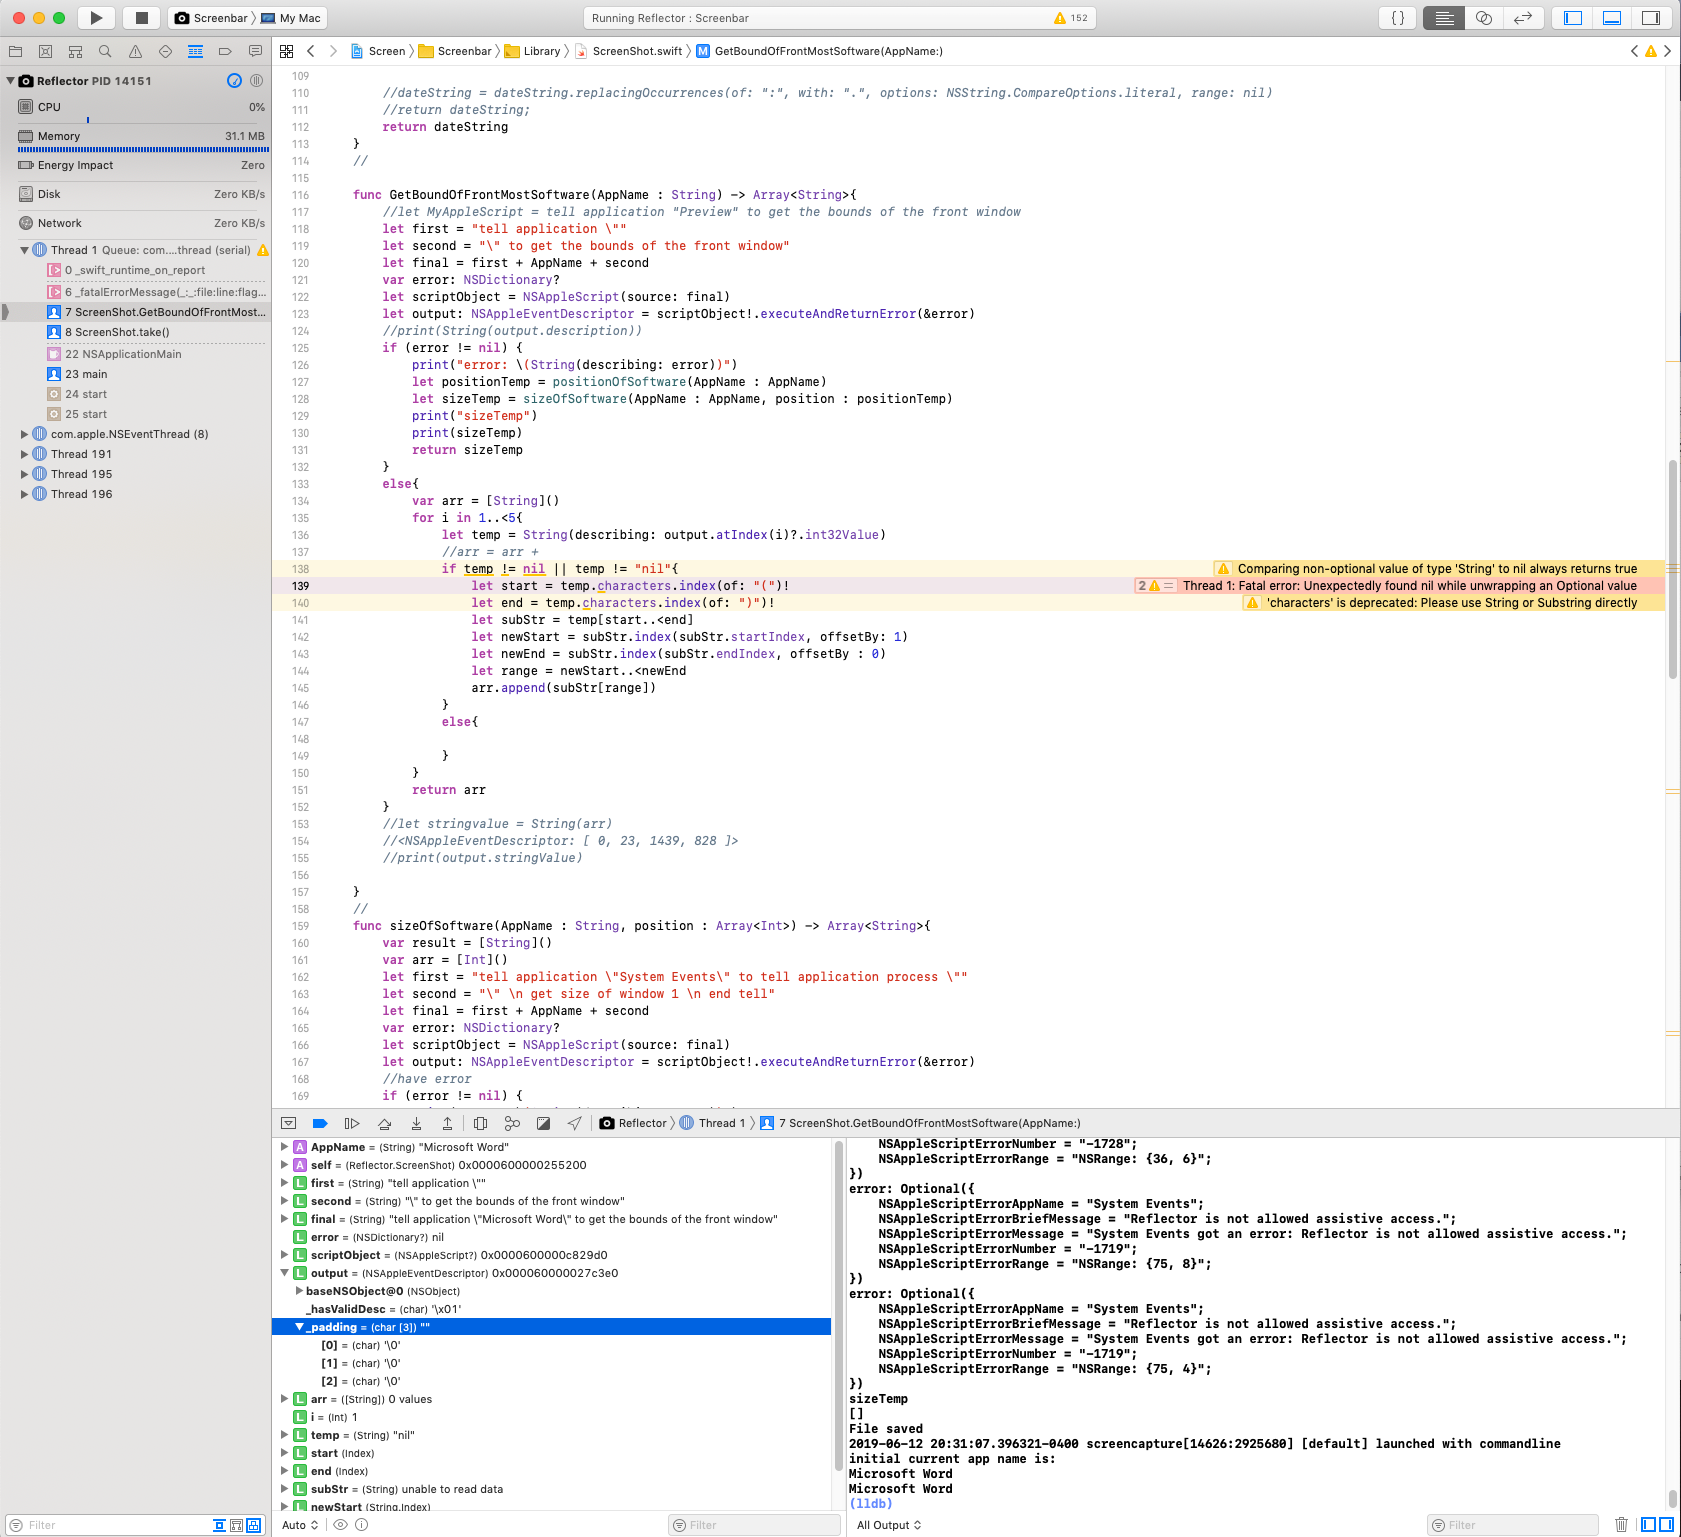Open the Test navigator diamond icon

click(165, 51)
